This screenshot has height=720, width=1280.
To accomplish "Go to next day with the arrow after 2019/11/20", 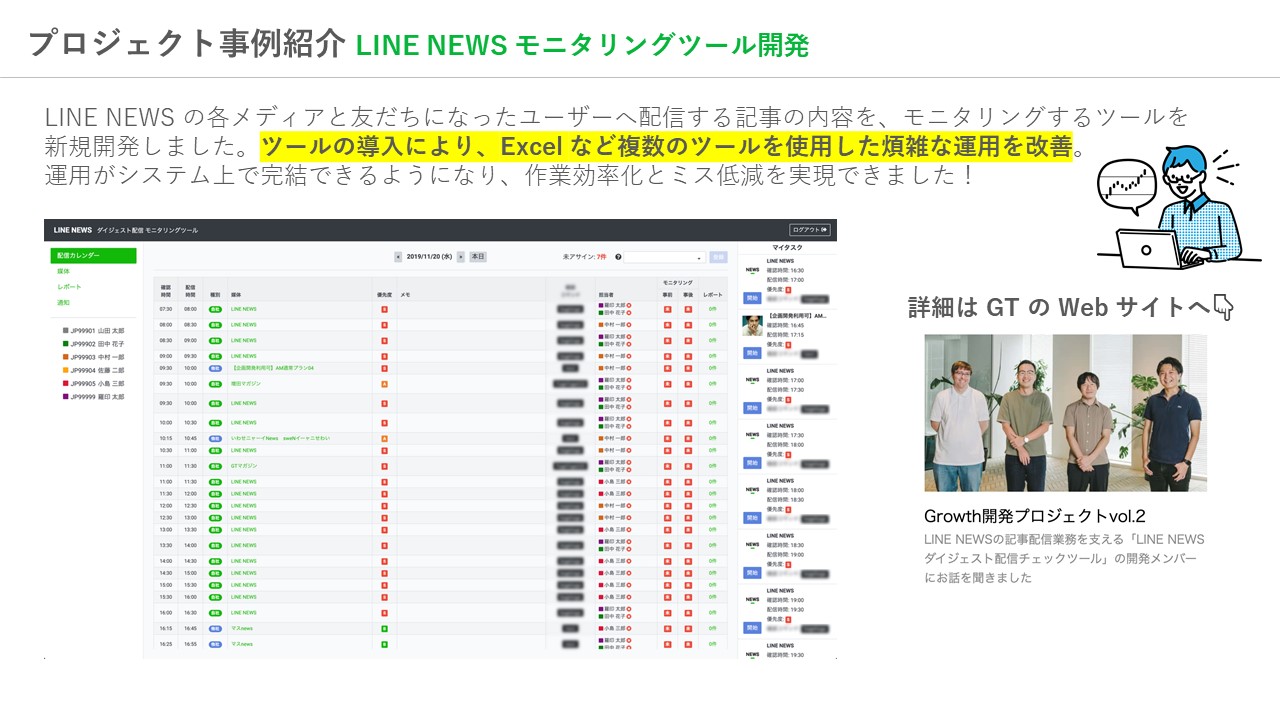I will click(461, 257).
